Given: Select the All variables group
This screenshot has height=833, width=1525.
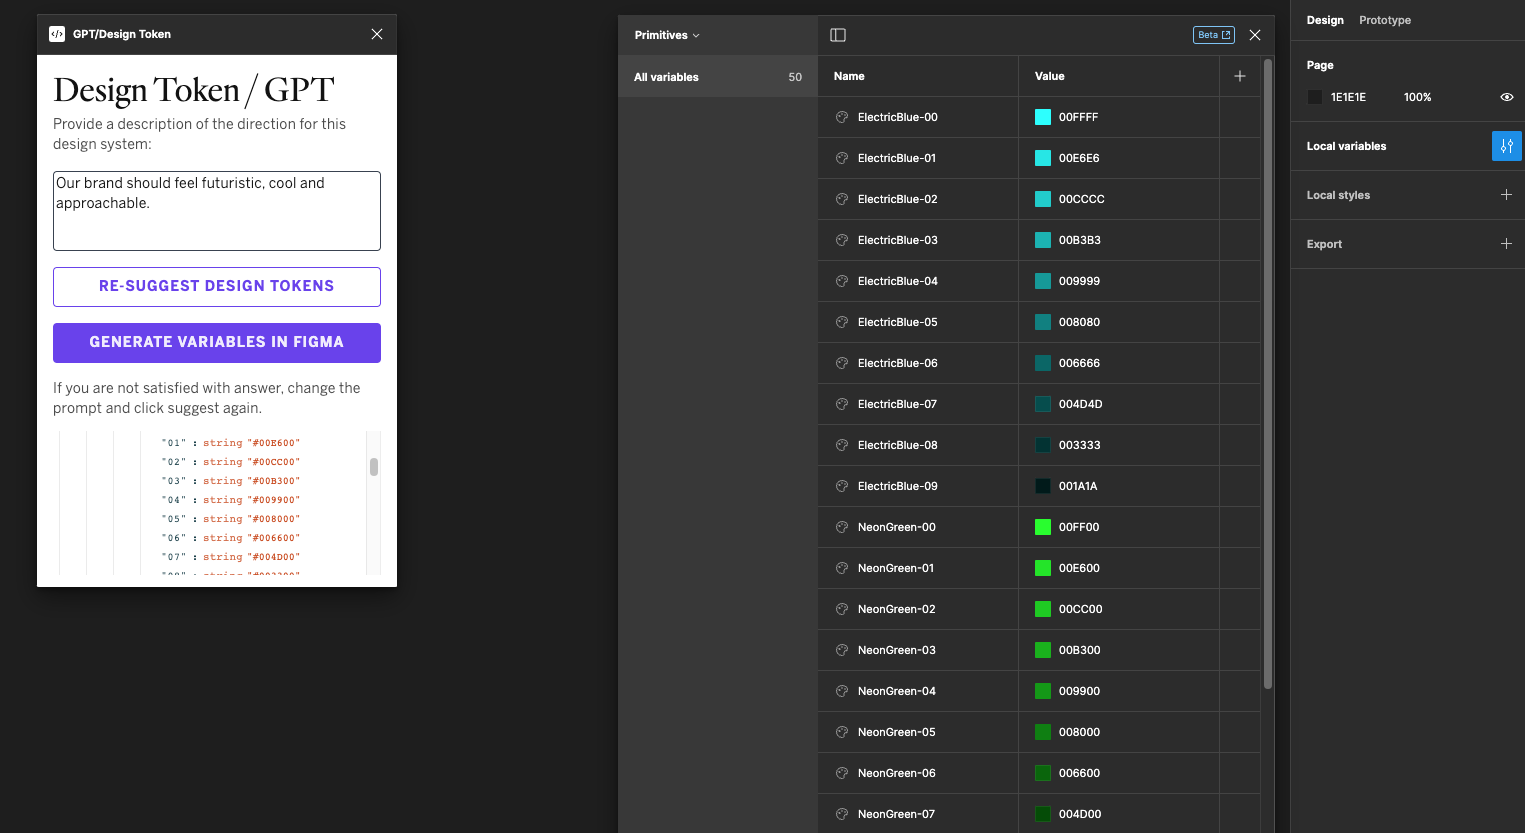Looking at the screenshot, I should tap(718, 77).
